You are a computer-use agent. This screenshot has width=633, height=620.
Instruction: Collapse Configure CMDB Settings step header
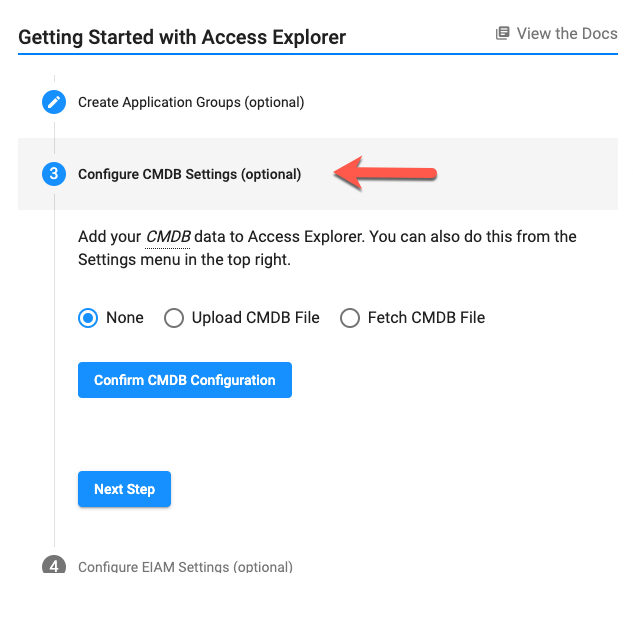tap(318, 174)
